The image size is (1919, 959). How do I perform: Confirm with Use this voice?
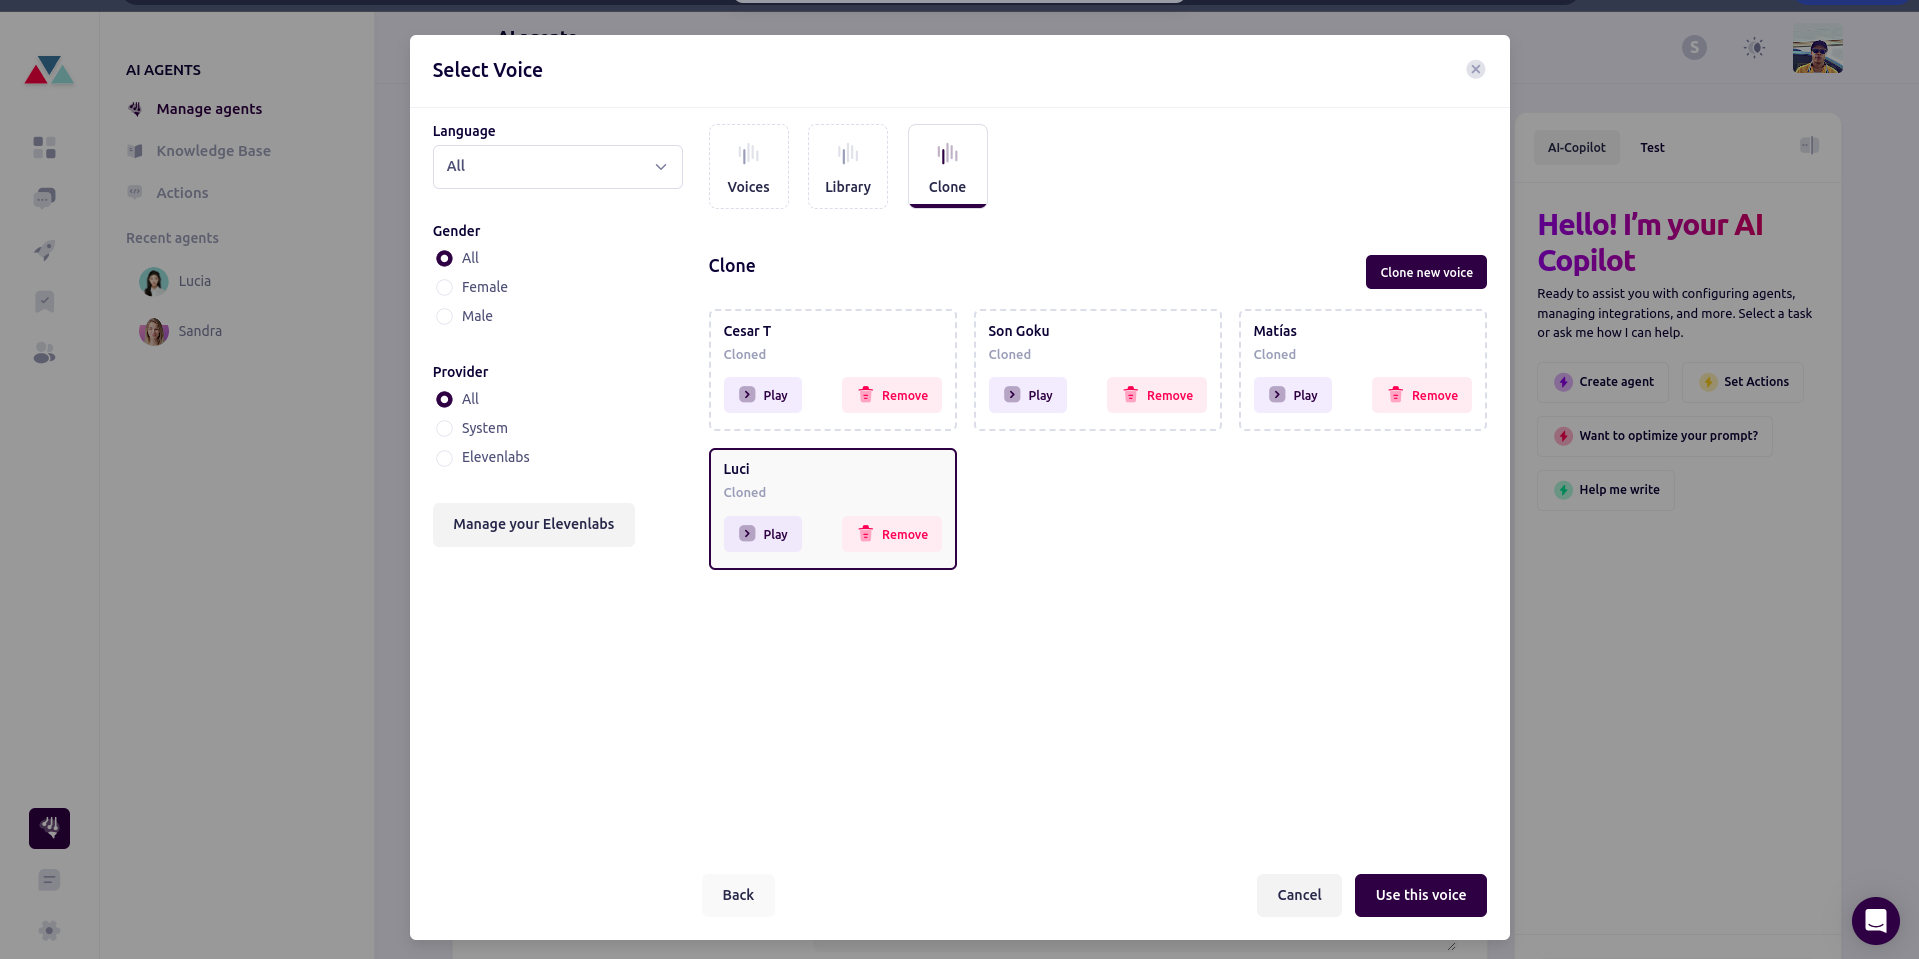1420,895
